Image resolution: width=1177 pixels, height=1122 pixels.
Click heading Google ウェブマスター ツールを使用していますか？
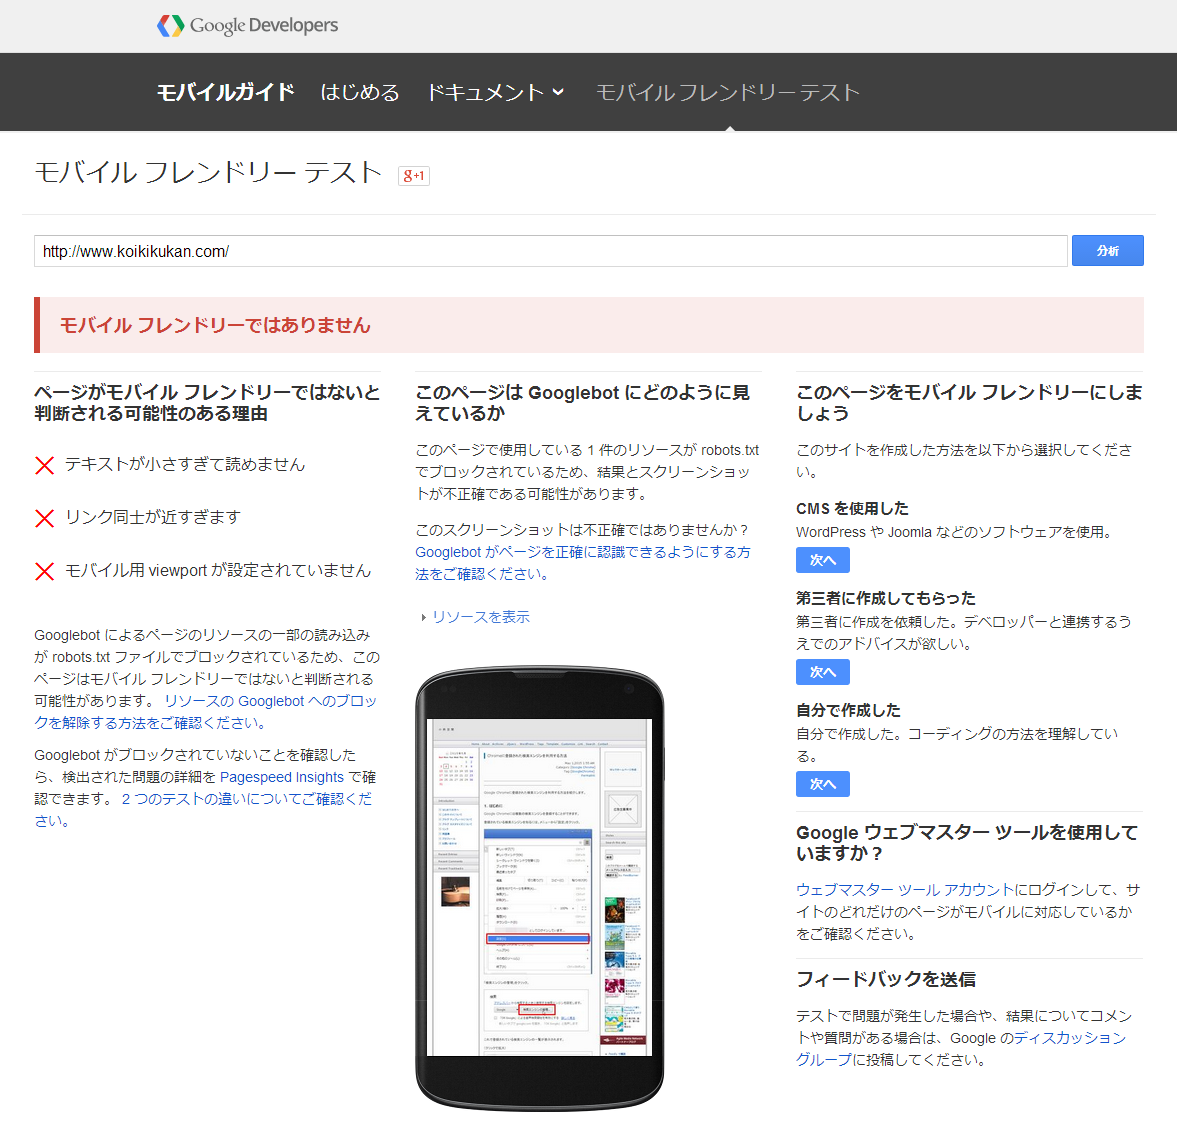pyautogui.click(x=967, y=843)
